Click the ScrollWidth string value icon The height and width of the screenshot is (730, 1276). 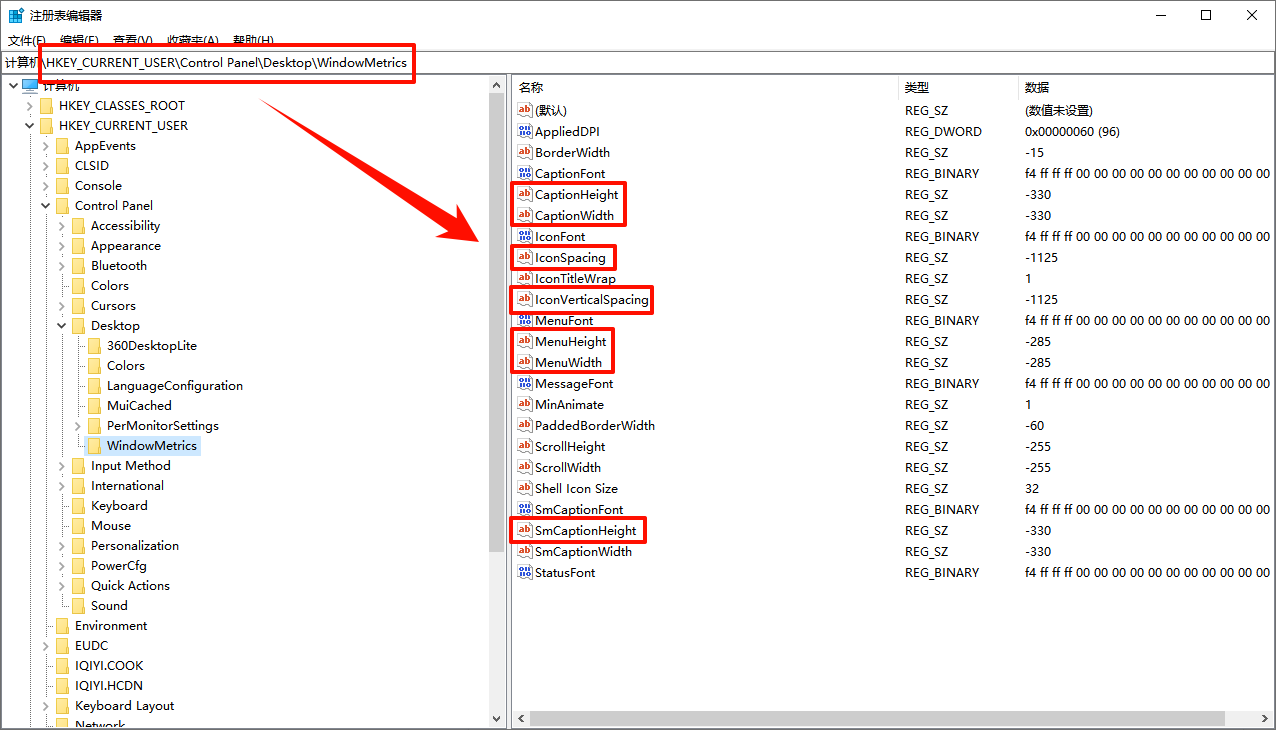(525, 468)
